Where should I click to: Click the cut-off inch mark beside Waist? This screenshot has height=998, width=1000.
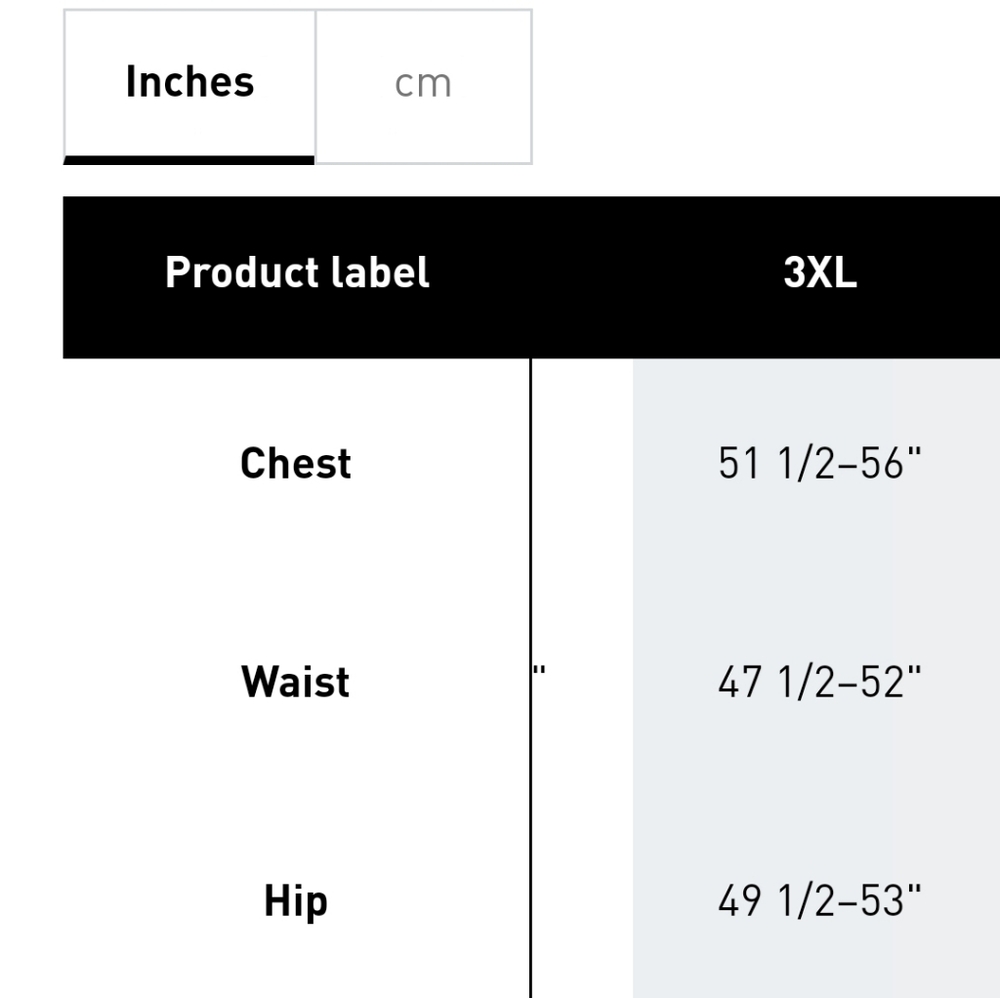click(539, 671)
